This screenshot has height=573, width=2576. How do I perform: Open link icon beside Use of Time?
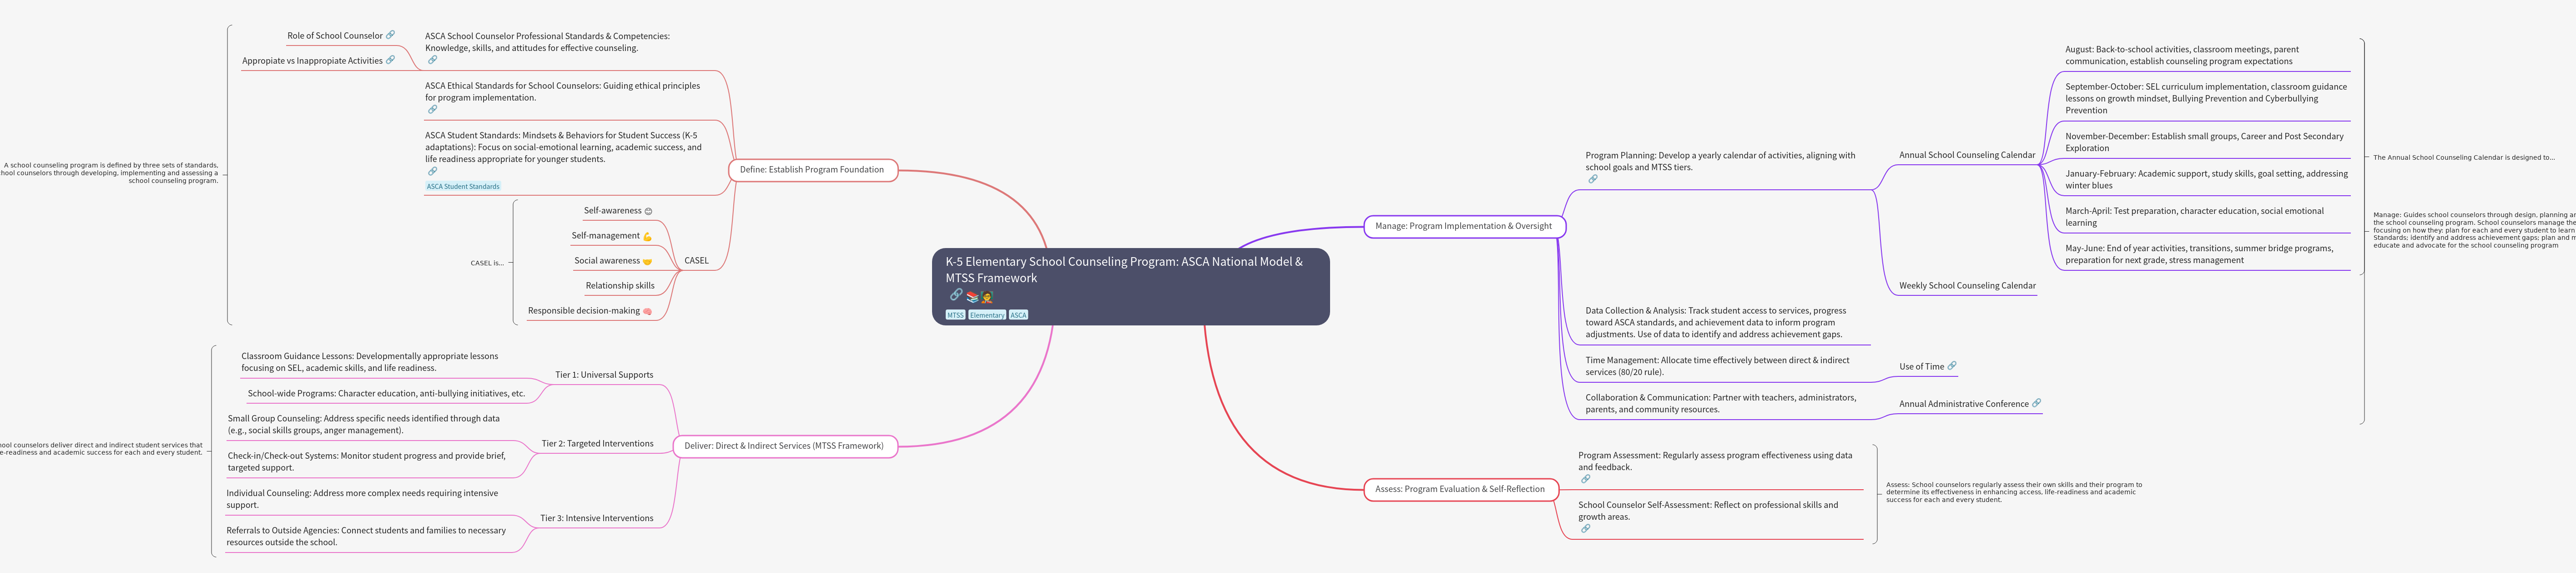pyautogui.click(x=1951, y=366)
